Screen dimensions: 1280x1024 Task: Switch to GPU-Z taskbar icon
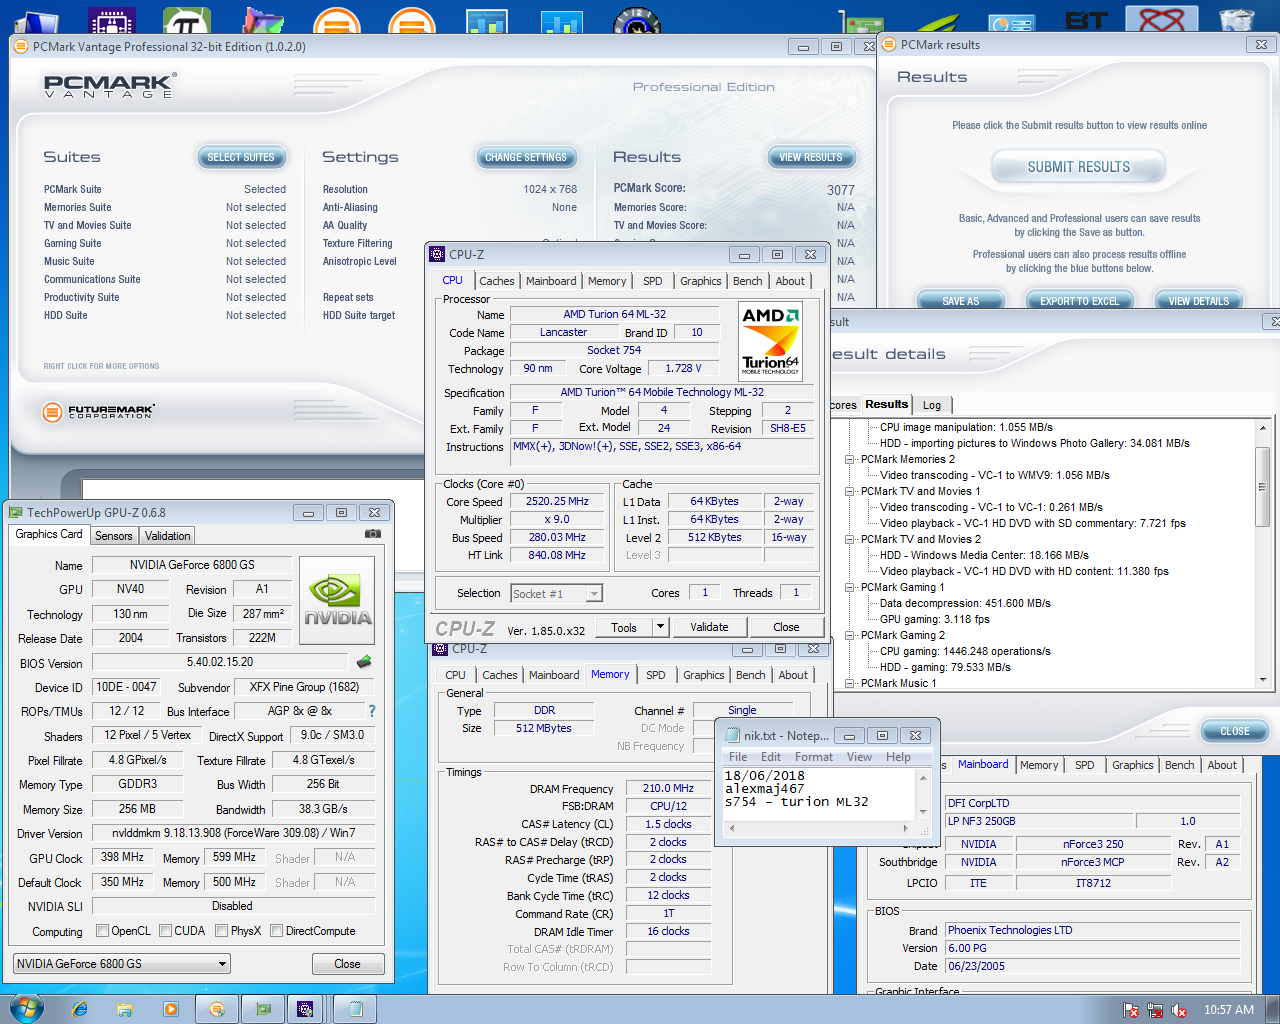tap(263, 1009)
